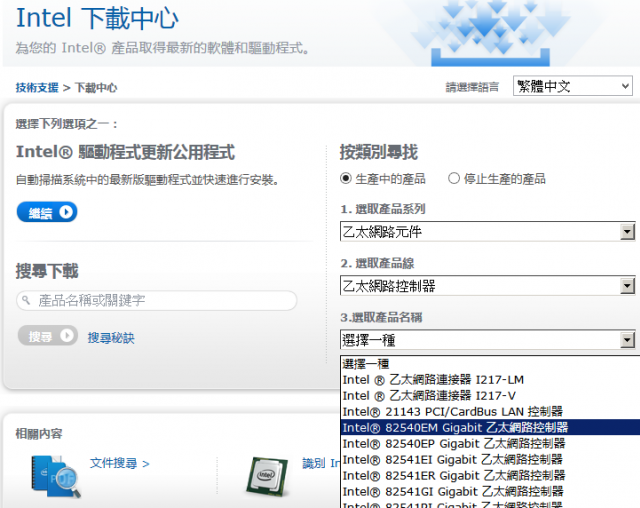This screenshot has height=508, width=640.
Task: Click the 下載中心 breadcrumb text
Action: pyautogui.click(x=96, y=87)
